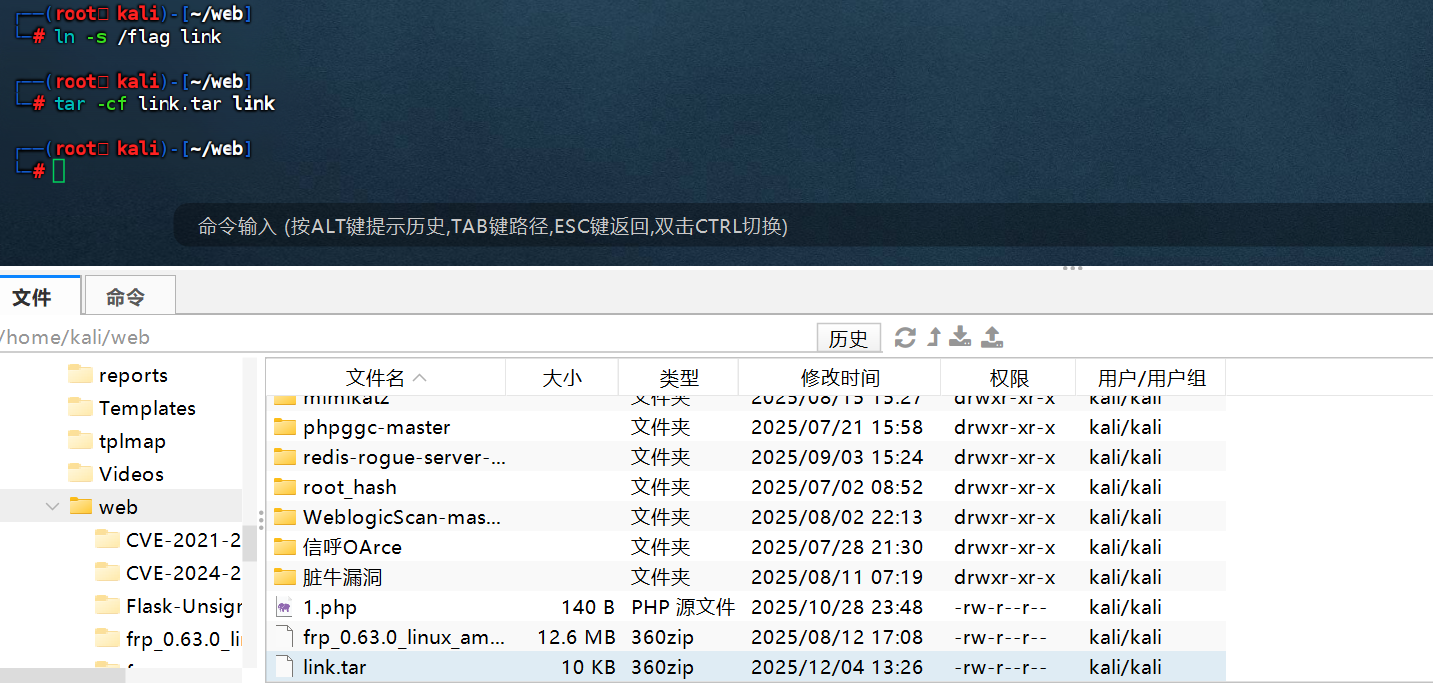Screen dimensions: 1433x683
Task: Sort files by the 文件名 column
Action: [x=387, y=377]
